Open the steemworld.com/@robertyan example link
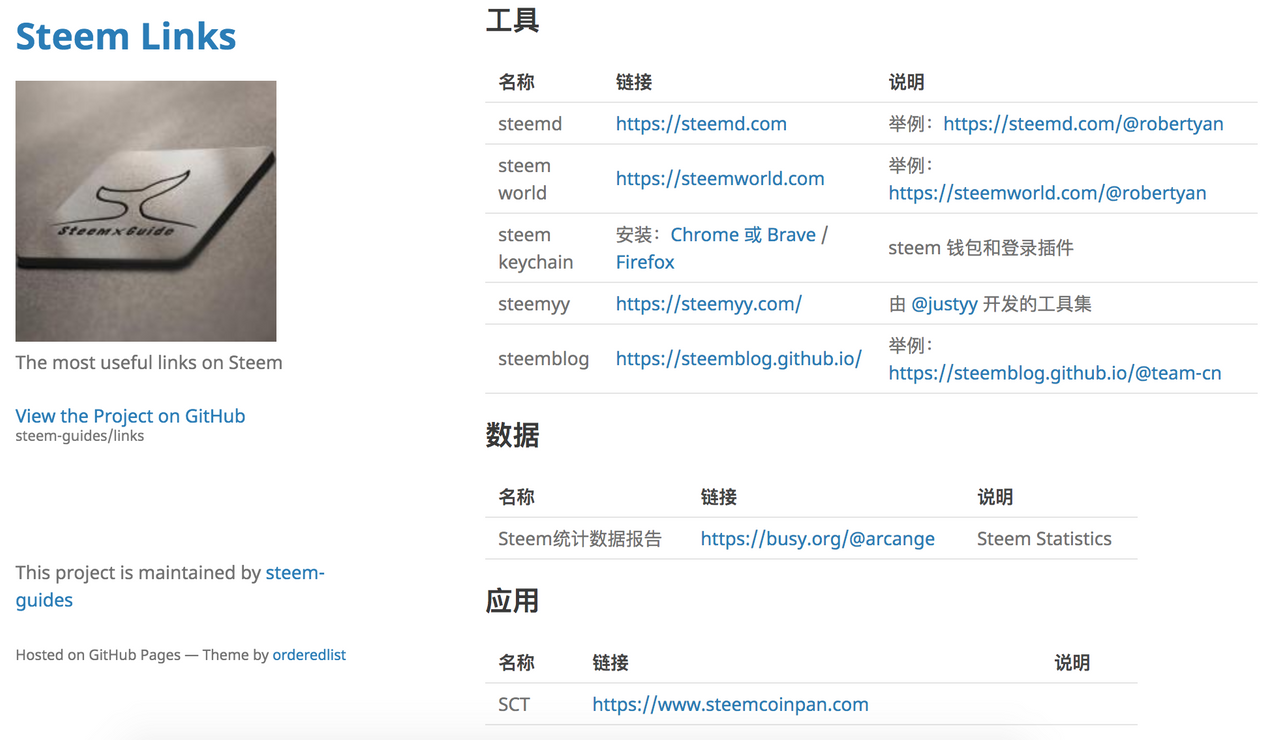Image resolution: width=1280 pixels, height=740 pixels. [x=1047, y=193]
